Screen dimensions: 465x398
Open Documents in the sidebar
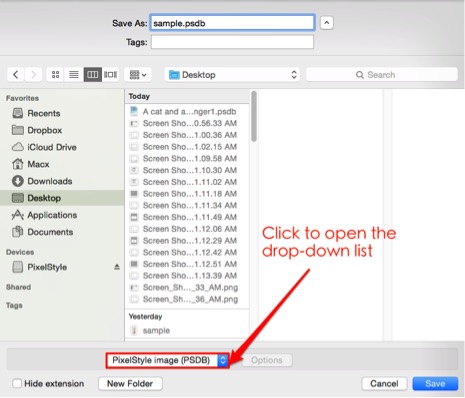point(62,232)
